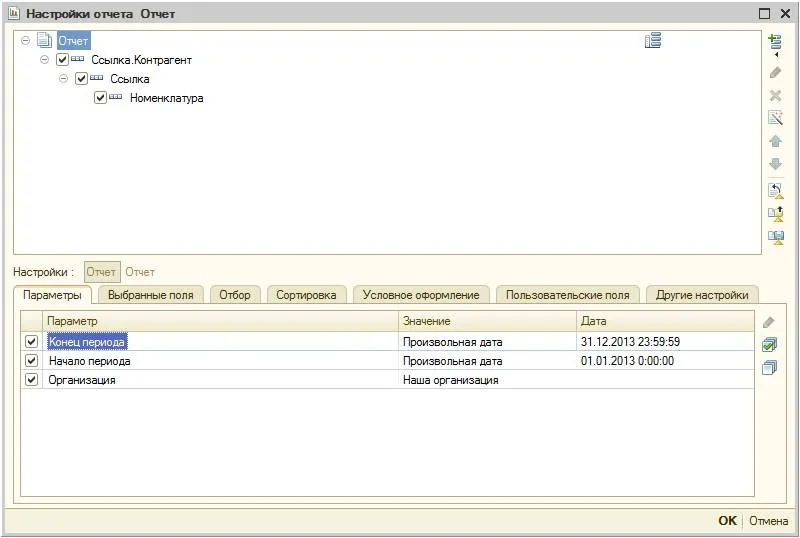Open the Условное оформление tab
The height and width of the screenshot is (538, 800).
click(421, 295)
